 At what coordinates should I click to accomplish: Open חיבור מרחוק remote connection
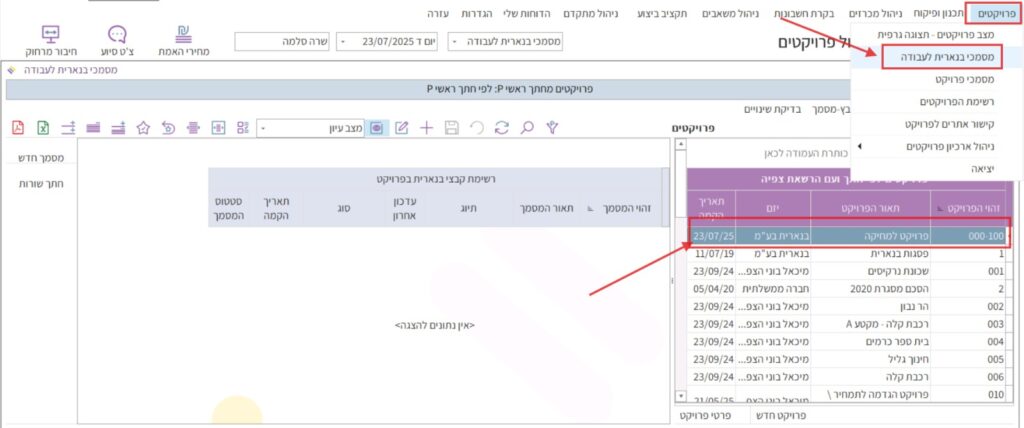coord(51,40)
